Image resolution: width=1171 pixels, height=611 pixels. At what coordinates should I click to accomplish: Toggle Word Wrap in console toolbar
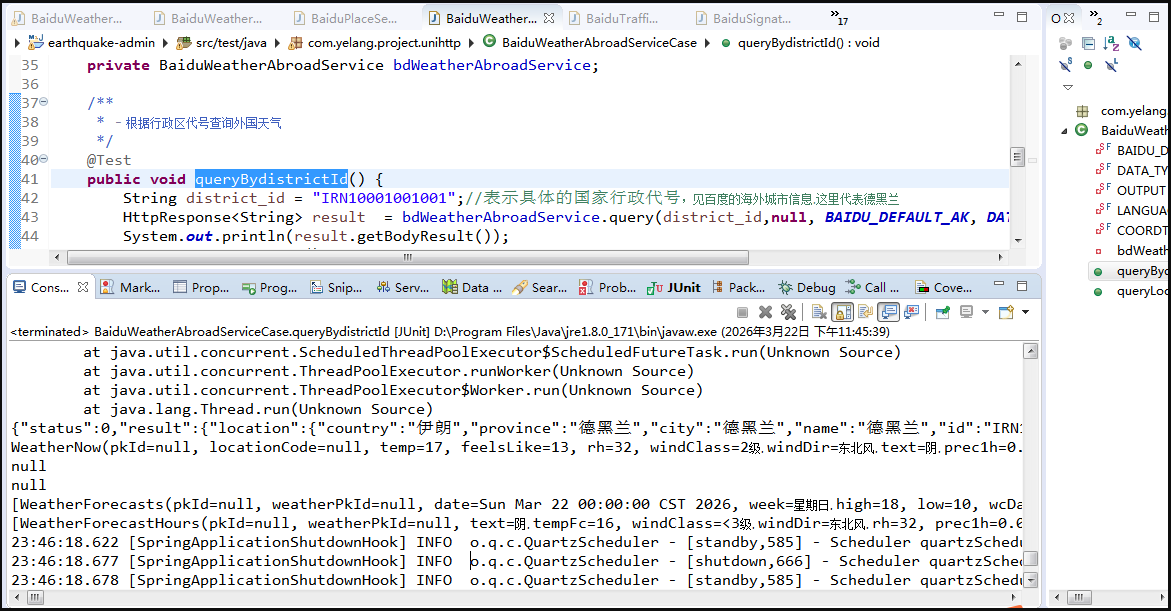coord(866,311)
